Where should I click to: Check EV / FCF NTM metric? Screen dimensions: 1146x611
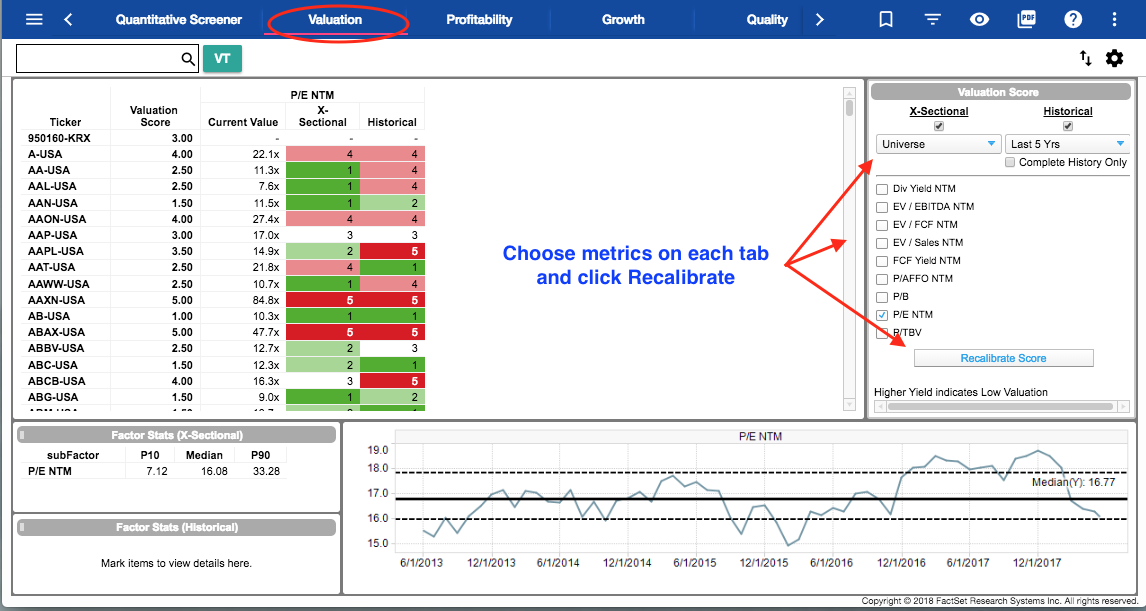[882, 224]
